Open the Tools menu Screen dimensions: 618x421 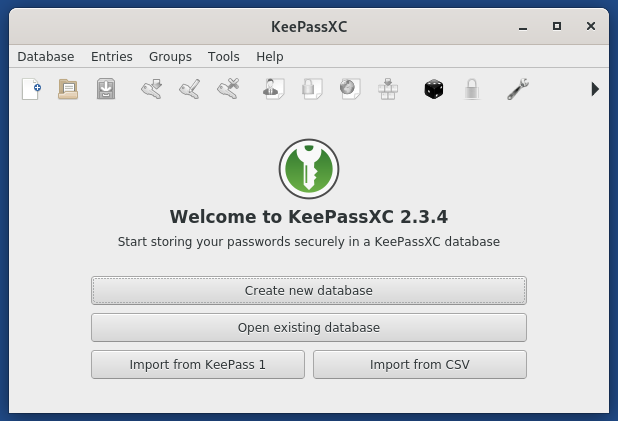(224, 57)
